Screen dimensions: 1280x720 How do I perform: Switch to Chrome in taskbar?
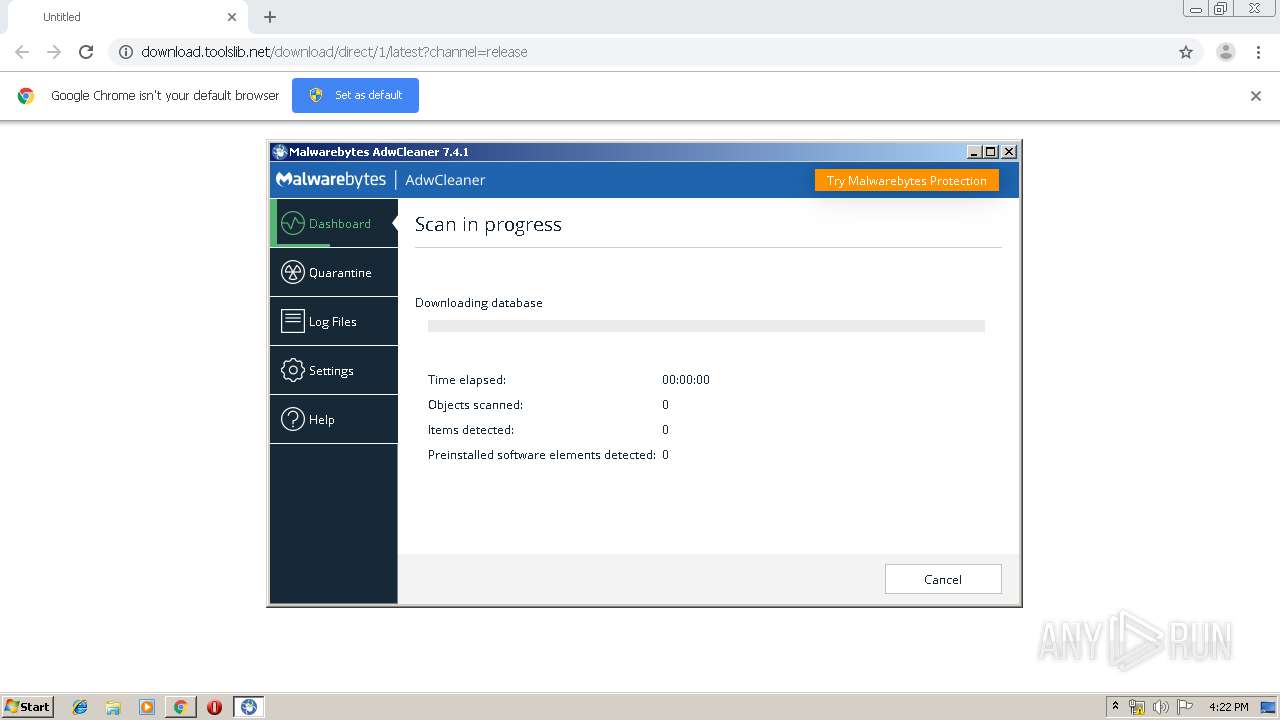181,707
